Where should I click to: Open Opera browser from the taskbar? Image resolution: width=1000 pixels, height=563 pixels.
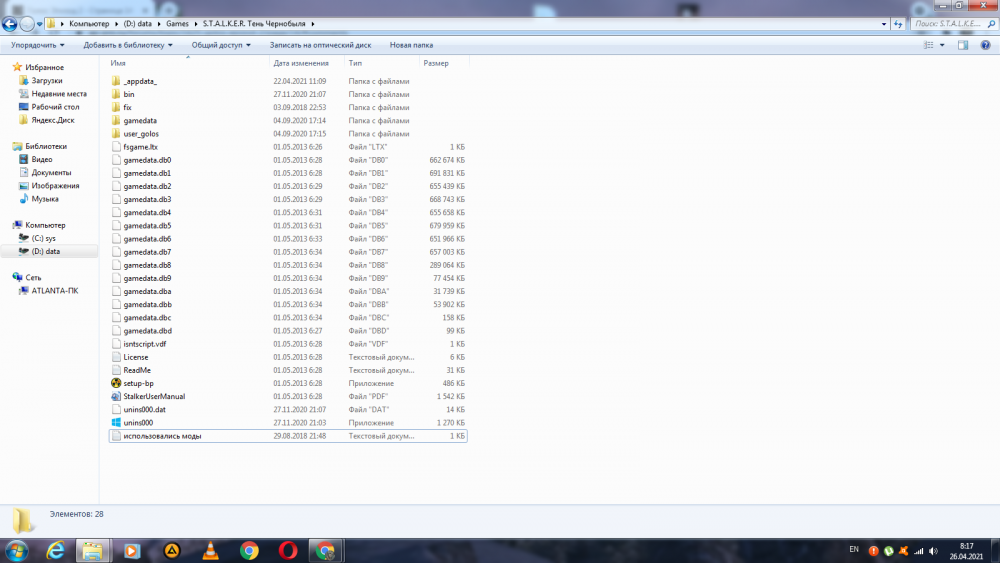click(288, 550)
